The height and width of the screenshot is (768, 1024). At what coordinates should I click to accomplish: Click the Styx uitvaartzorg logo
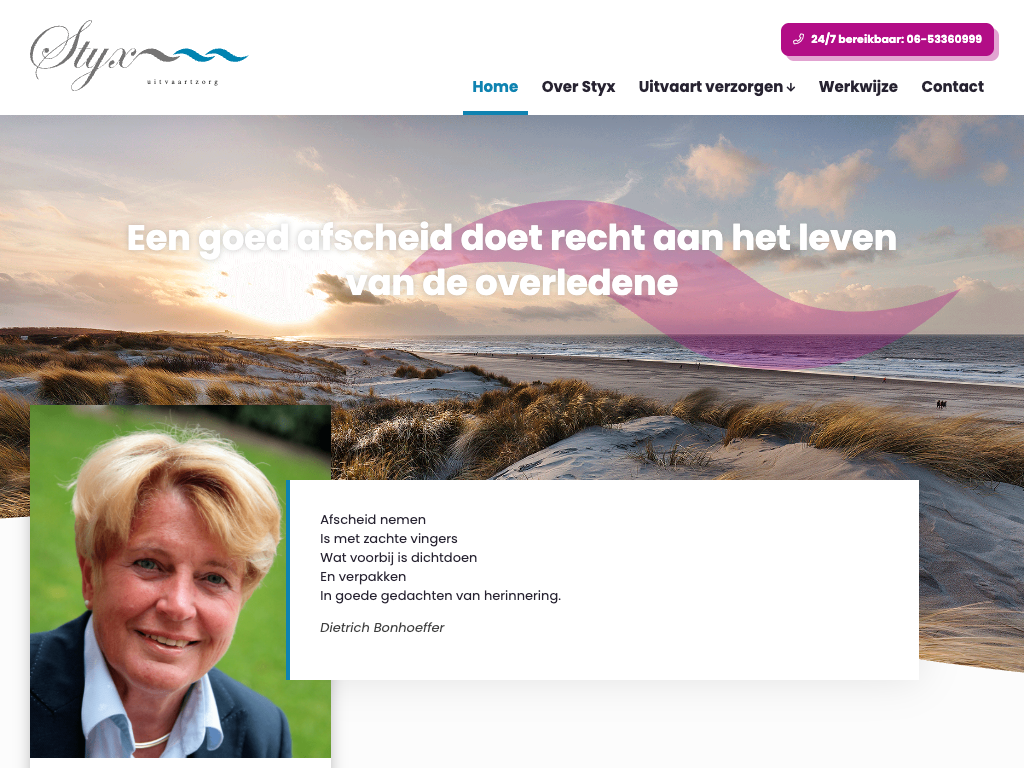tap(138, 56)
